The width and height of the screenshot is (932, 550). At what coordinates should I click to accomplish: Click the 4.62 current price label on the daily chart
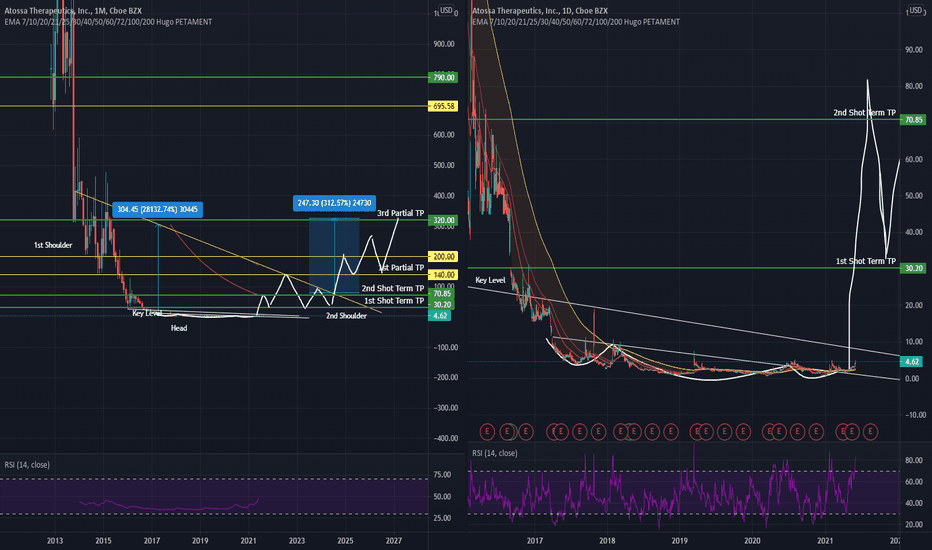[x=912, y=362]
